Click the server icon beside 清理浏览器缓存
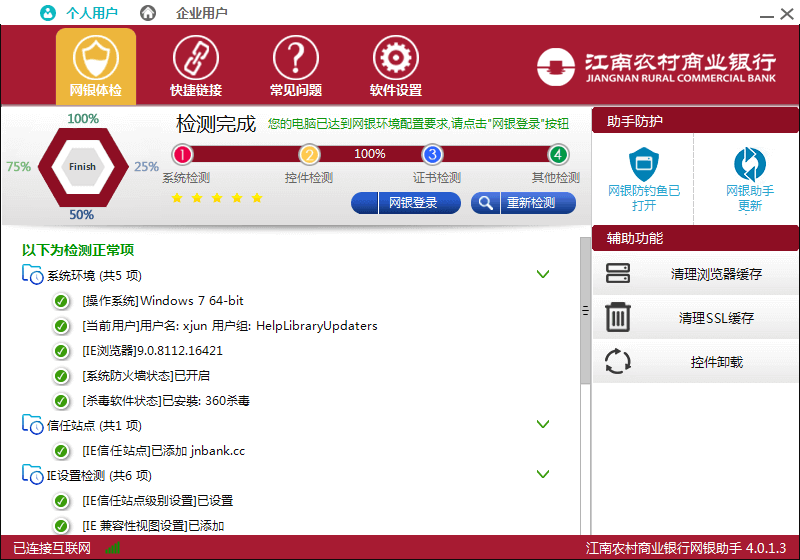 [618, 273]
